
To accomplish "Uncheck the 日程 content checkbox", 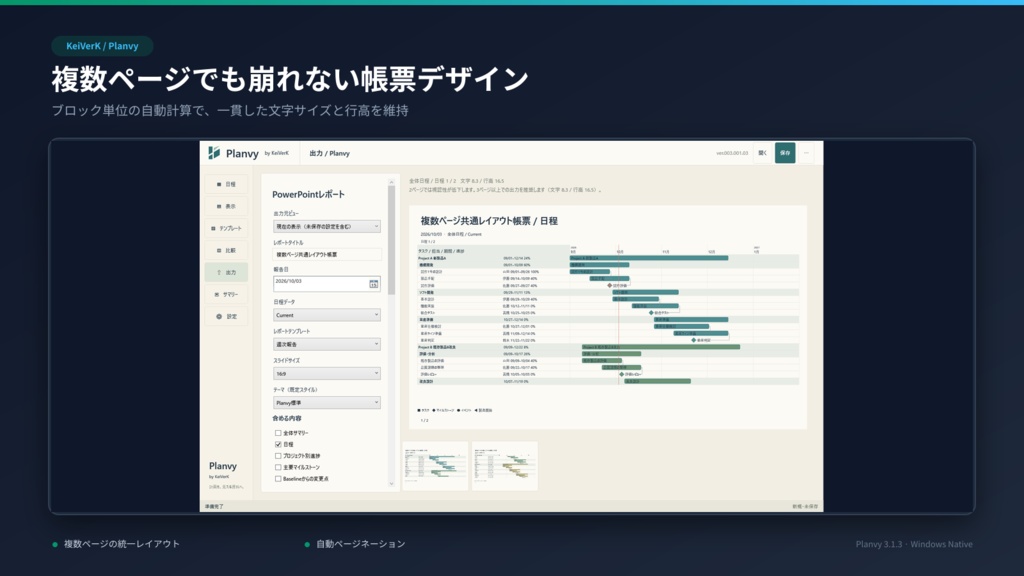I will tap(278, 444).
